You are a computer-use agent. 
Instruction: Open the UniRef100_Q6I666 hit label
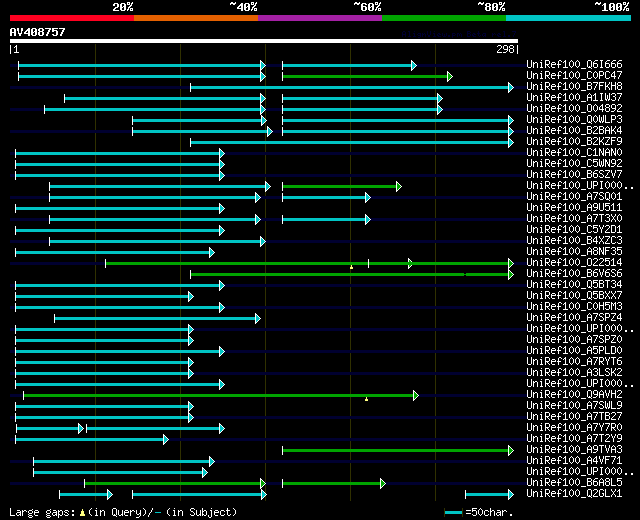pos(574,64)
